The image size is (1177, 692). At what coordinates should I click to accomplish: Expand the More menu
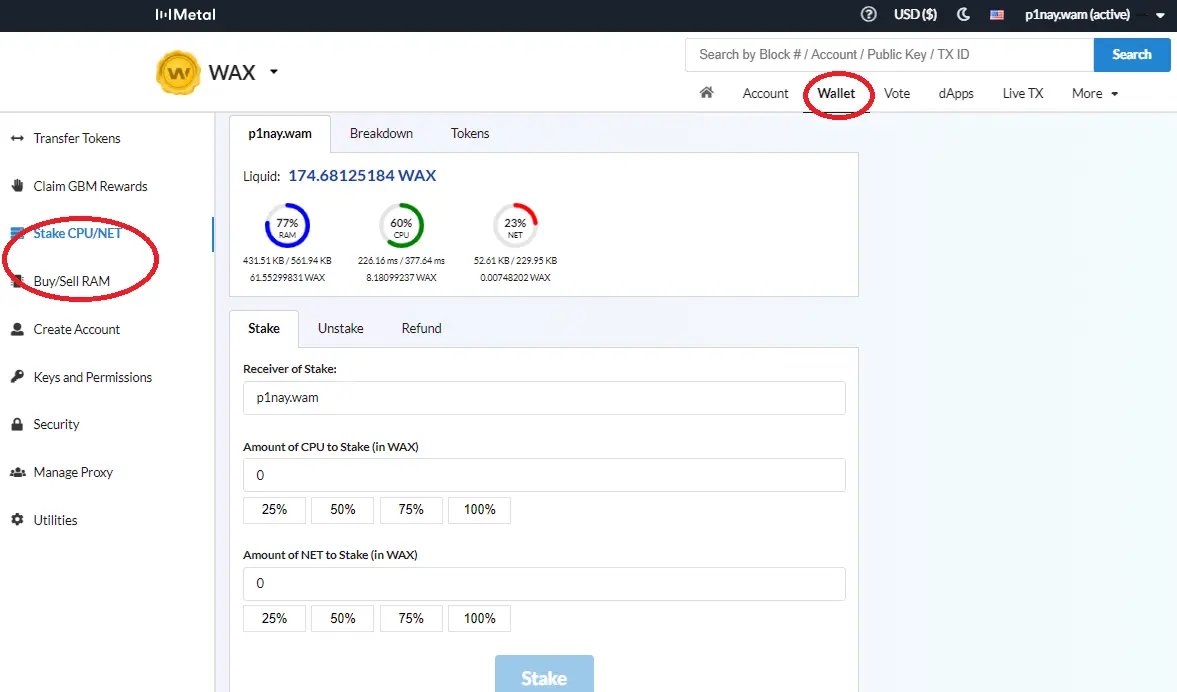[x=1094, y=93]
